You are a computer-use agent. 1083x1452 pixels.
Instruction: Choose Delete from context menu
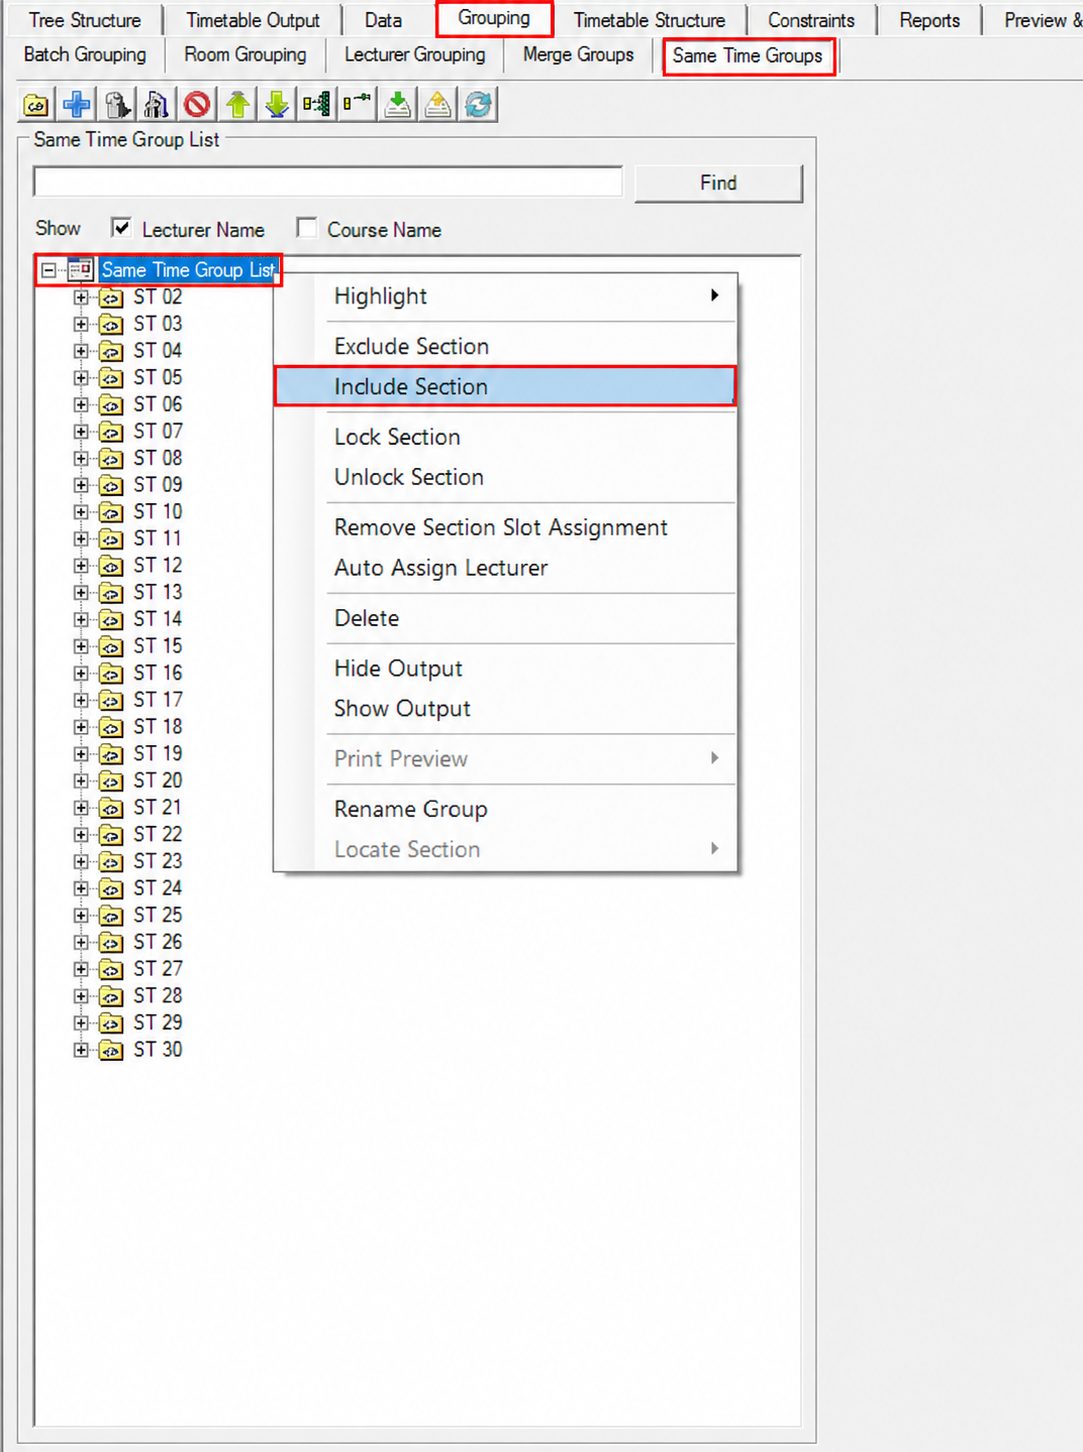(505, 618)
